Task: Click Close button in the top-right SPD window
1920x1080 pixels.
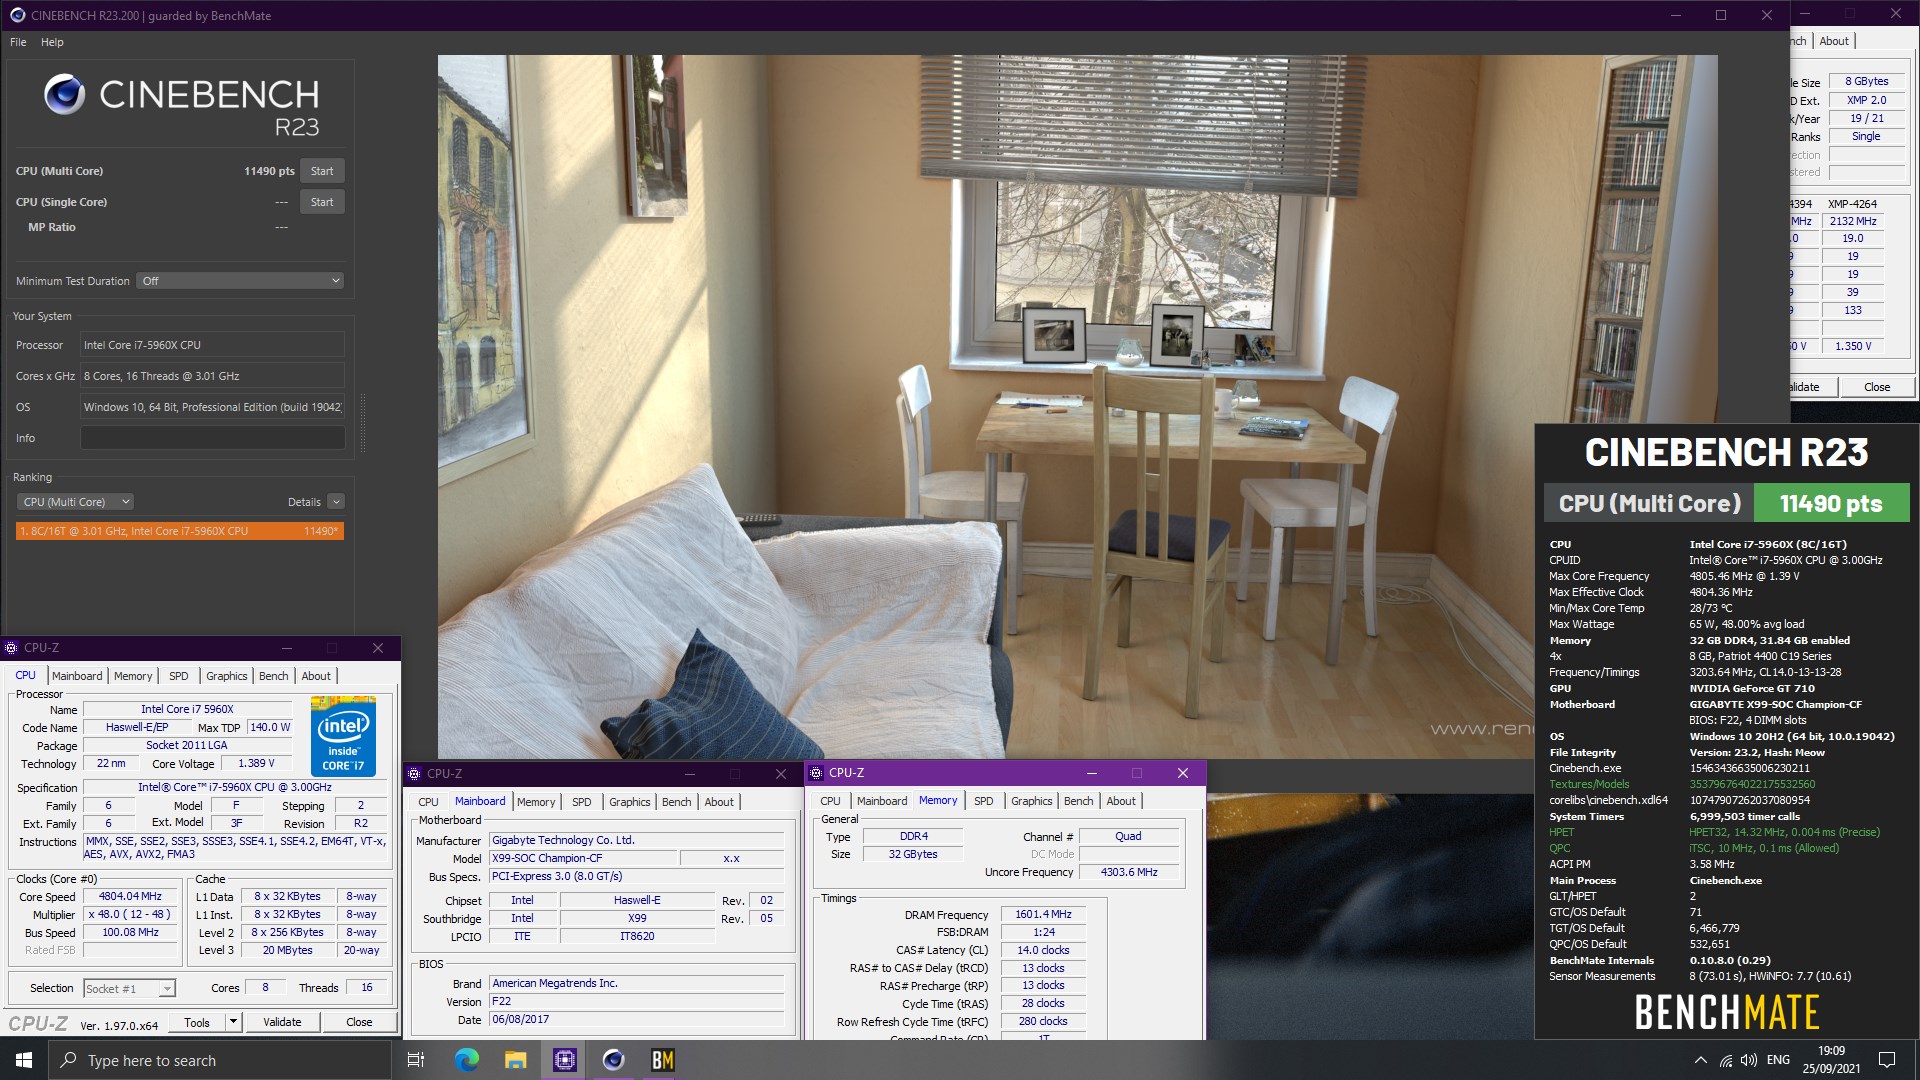Action: pos(1877,387)
